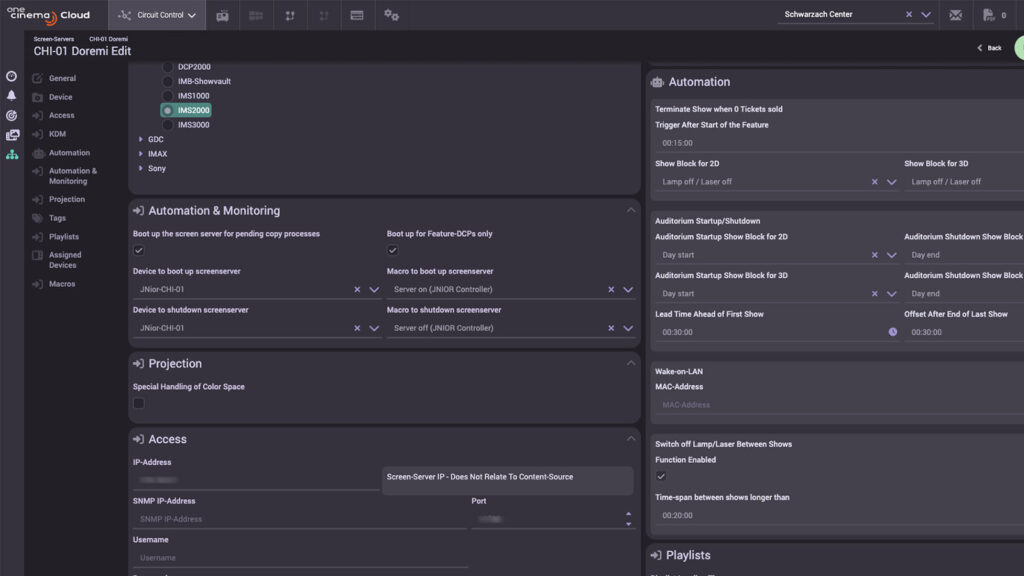The width and height of the screenshot is (1024, 576).
Task: Click the Back button
Action: coord(988,48)
